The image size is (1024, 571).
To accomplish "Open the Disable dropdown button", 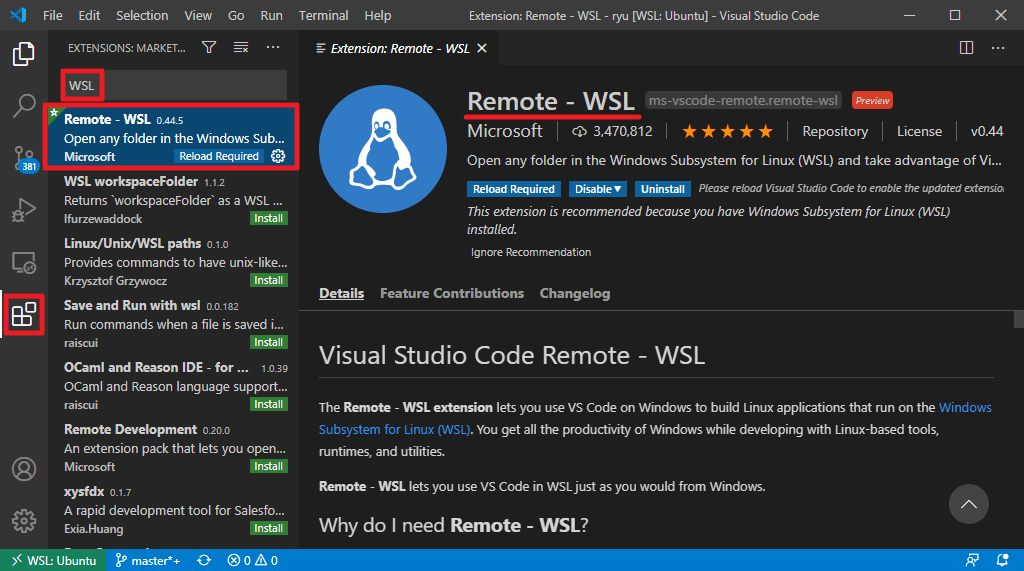I will 598,189.
